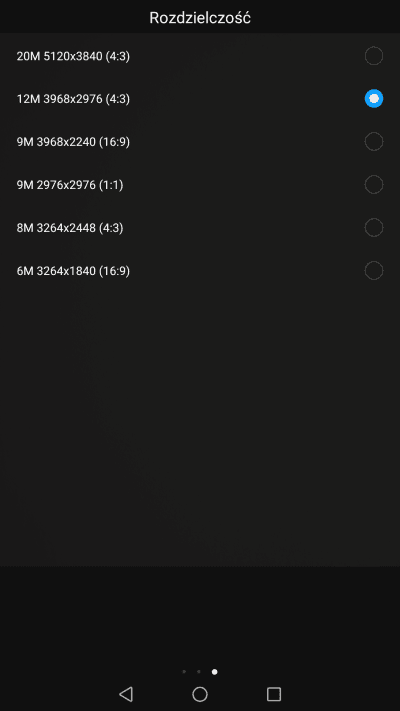Tap the Android back triangle icon

pos(126,694)
